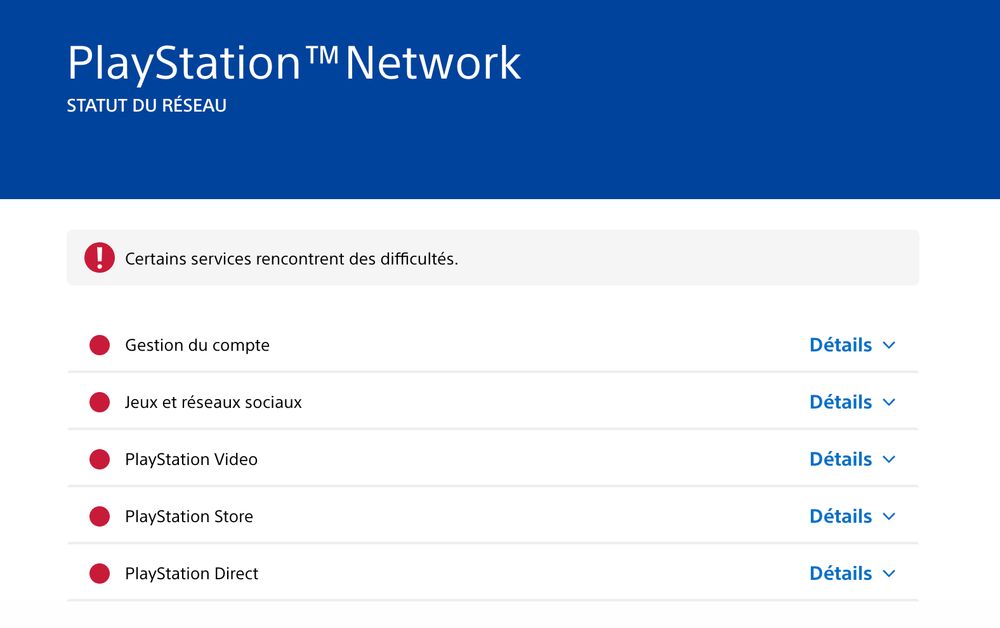The height and width of the screenshot is (628, 1000).
Task: Click red status dot for Gestion du compte
Action: tap(99, 345)
